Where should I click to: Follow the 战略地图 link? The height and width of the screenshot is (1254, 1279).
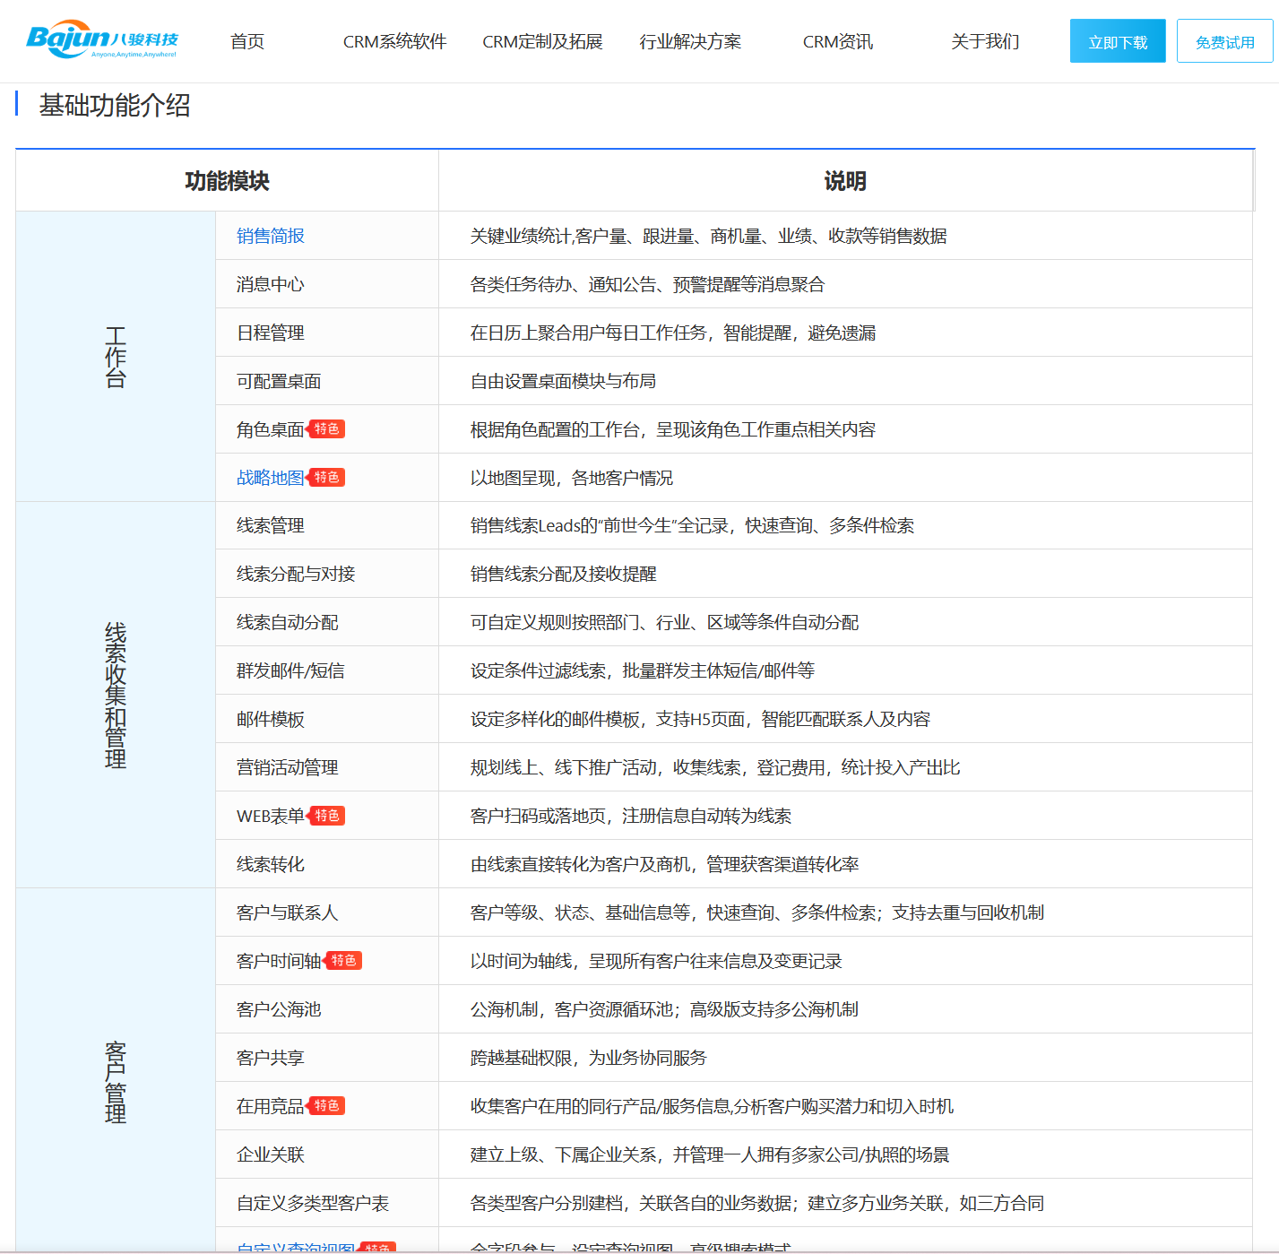tap(270, 478)
